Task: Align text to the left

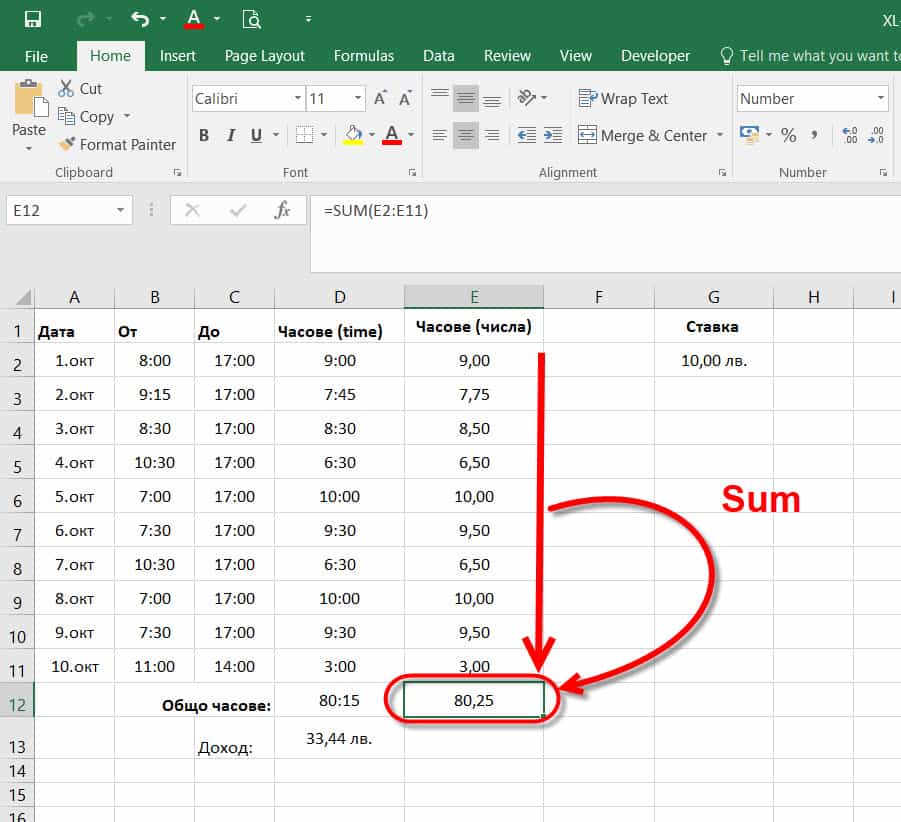Action: pyautogui.click(x=440, y=136)
